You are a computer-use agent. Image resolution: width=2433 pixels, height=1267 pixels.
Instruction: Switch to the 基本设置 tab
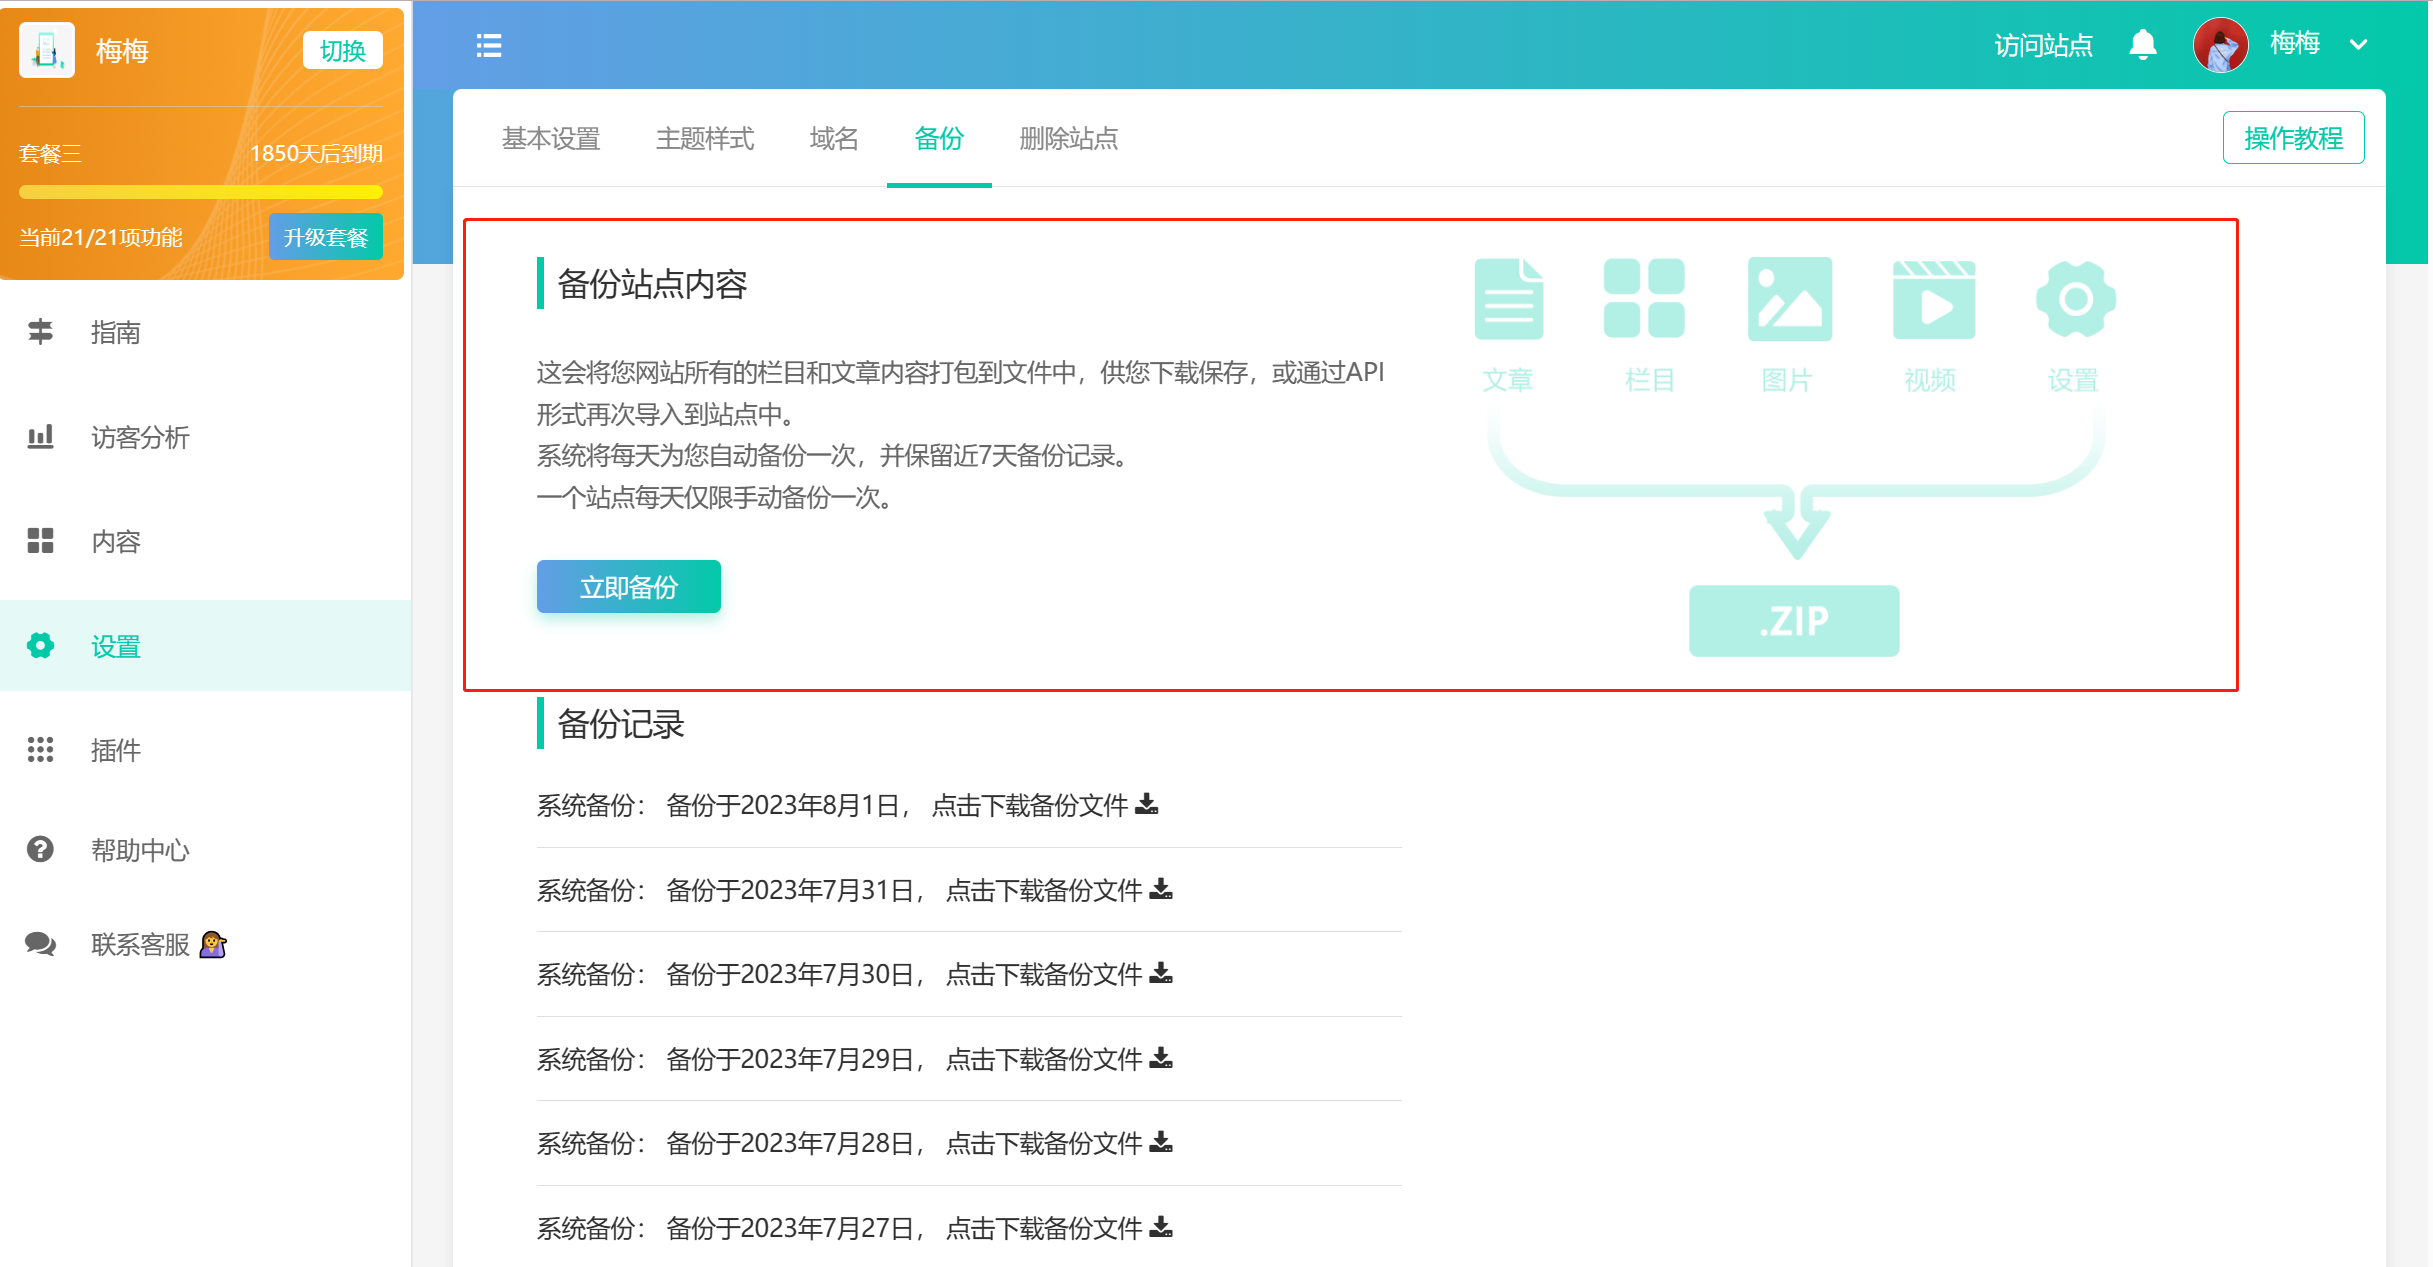click(551, 138)
